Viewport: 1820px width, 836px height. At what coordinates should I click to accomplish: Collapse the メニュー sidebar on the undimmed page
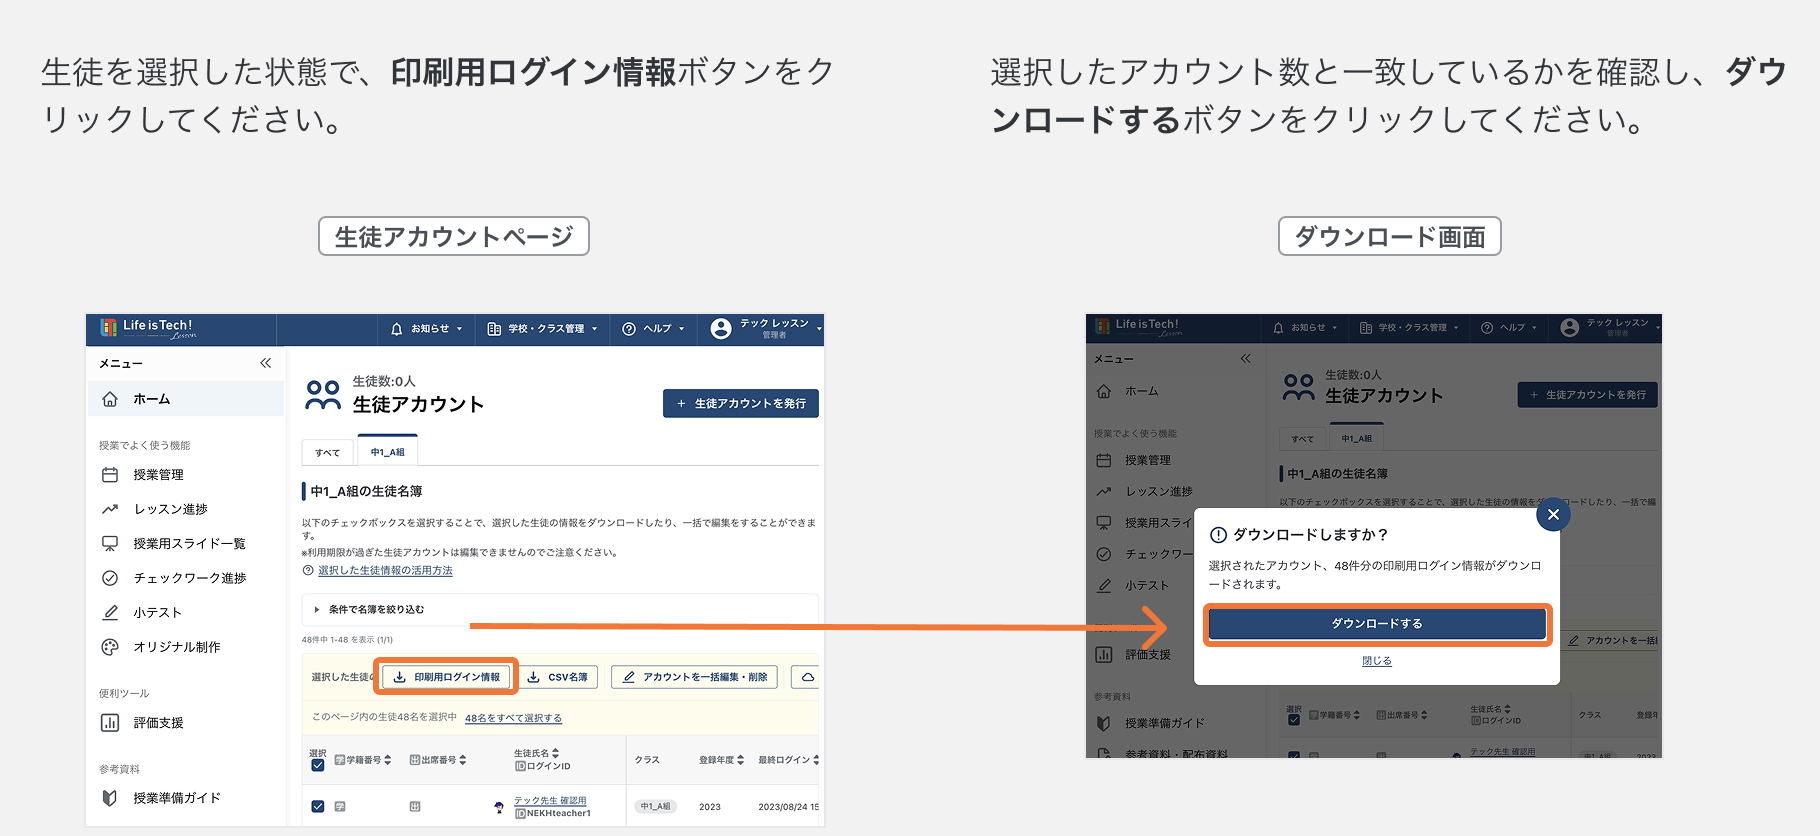[265, 363]
